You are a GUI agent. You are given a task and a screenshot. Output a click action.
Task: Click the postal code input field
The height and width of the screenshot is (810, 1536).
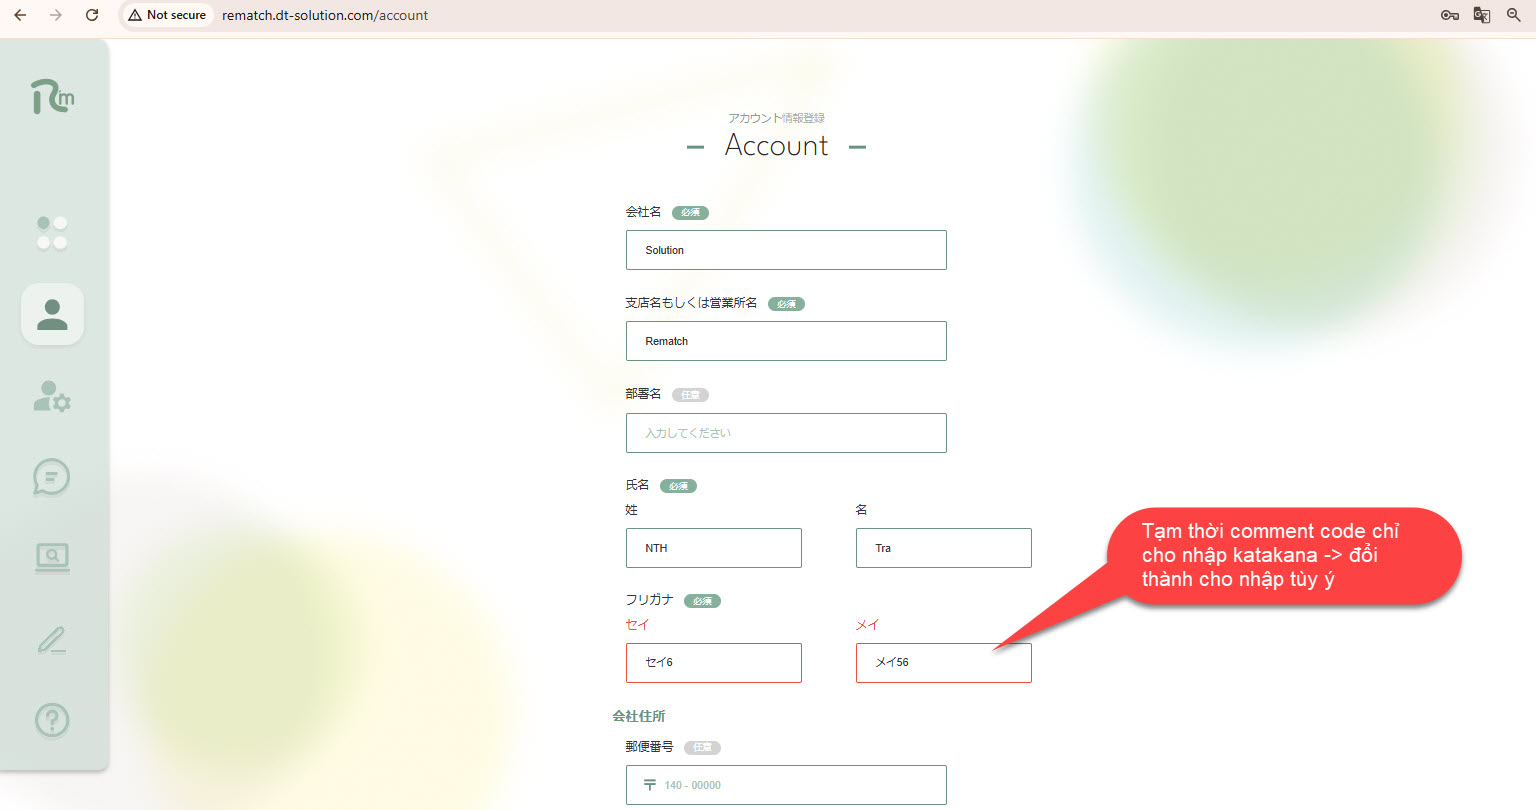tap(786, 785)
